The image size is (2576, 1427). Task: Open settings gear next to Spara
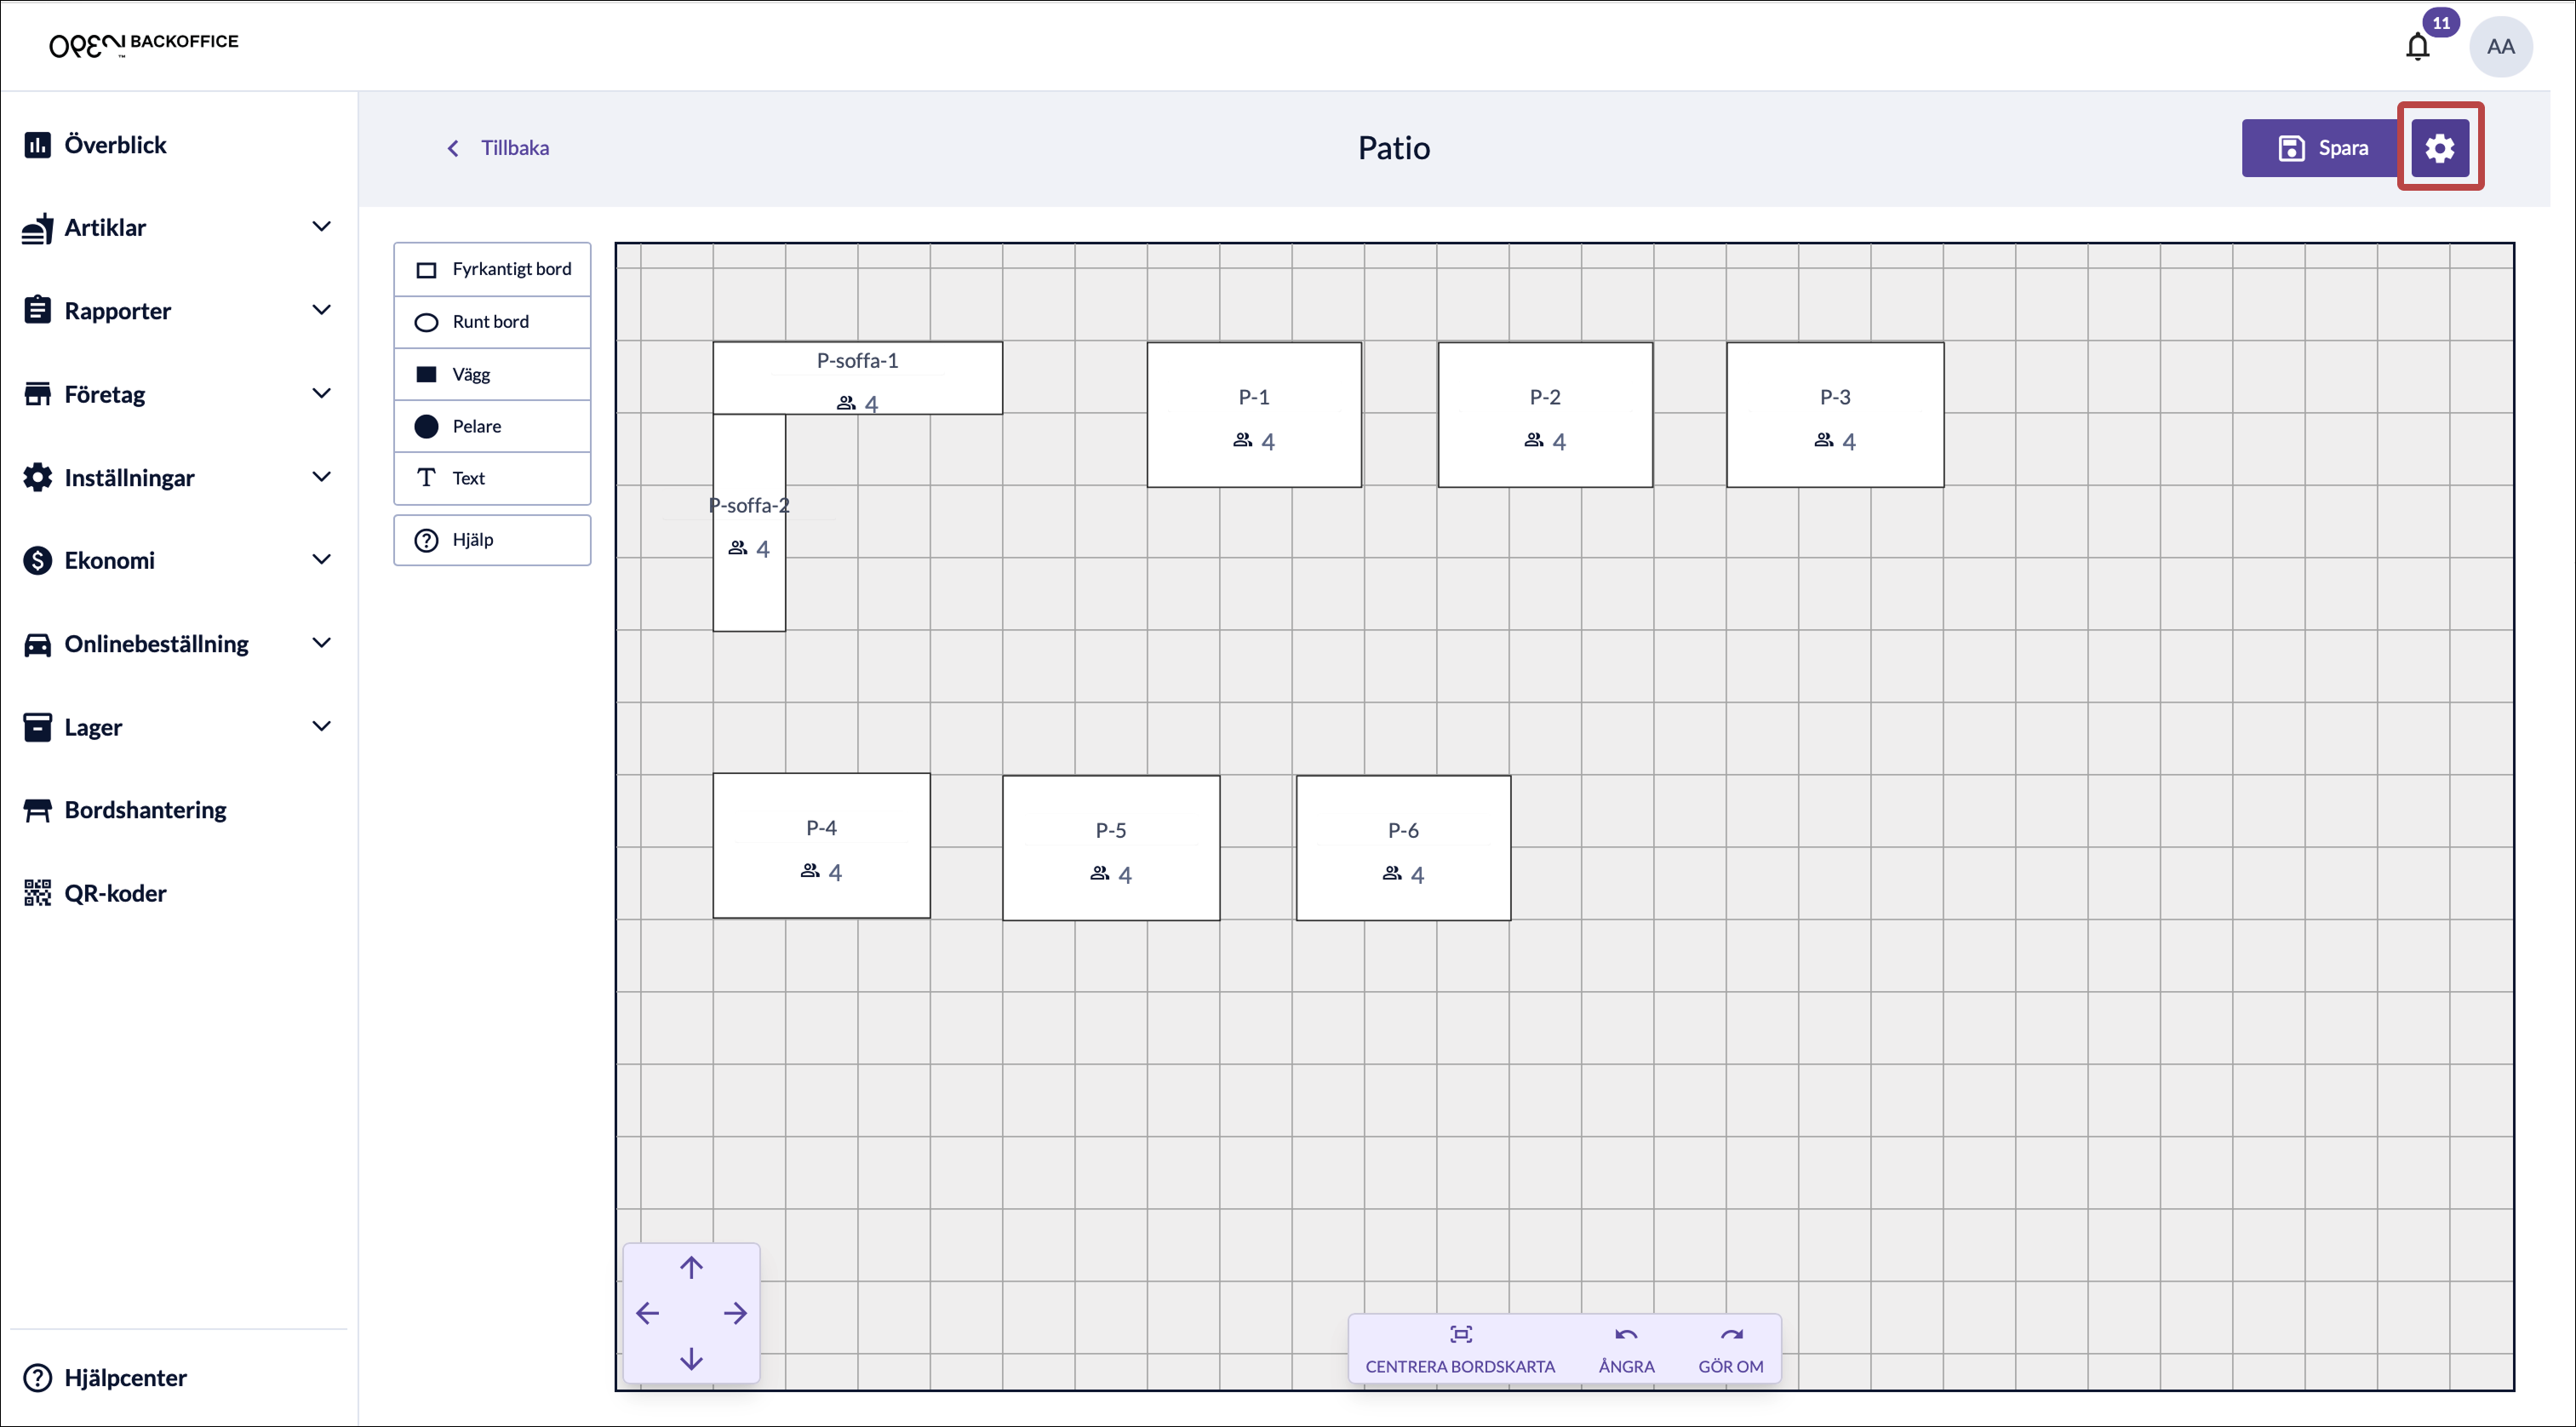(2439, 148)
